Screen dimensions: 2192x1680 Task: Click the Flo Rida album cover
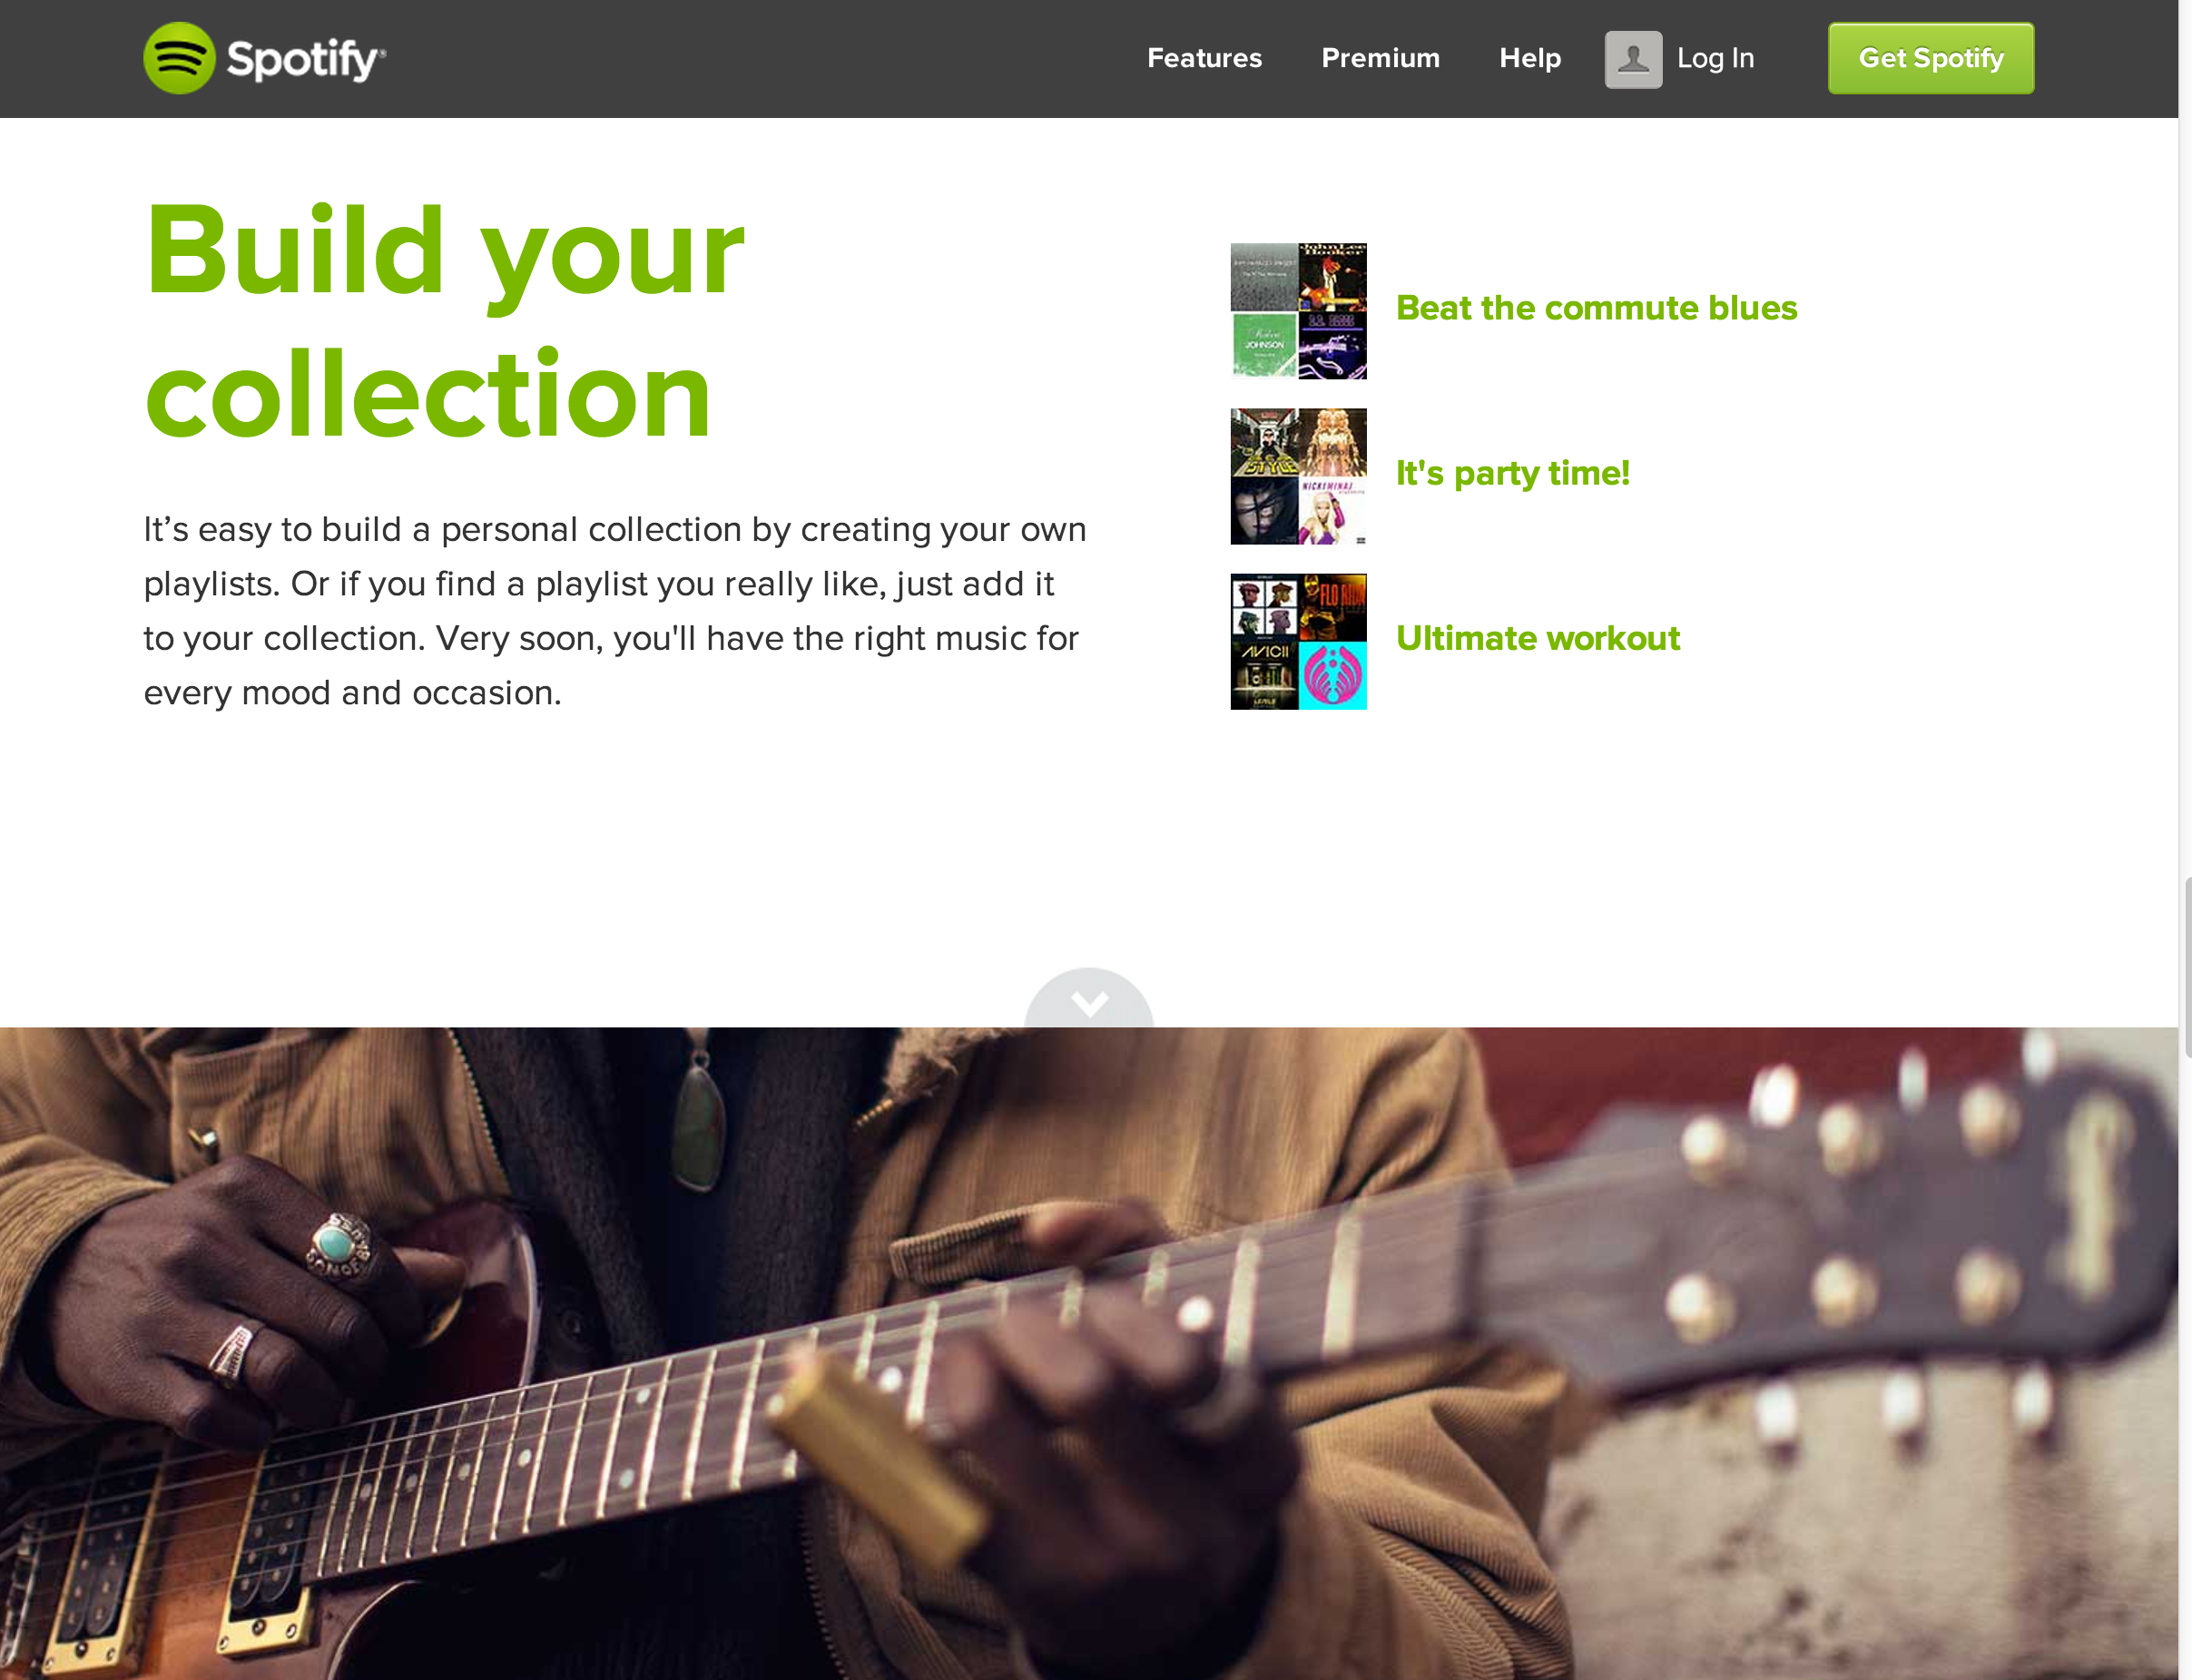pyautogui.click(x=1333, y=607)
